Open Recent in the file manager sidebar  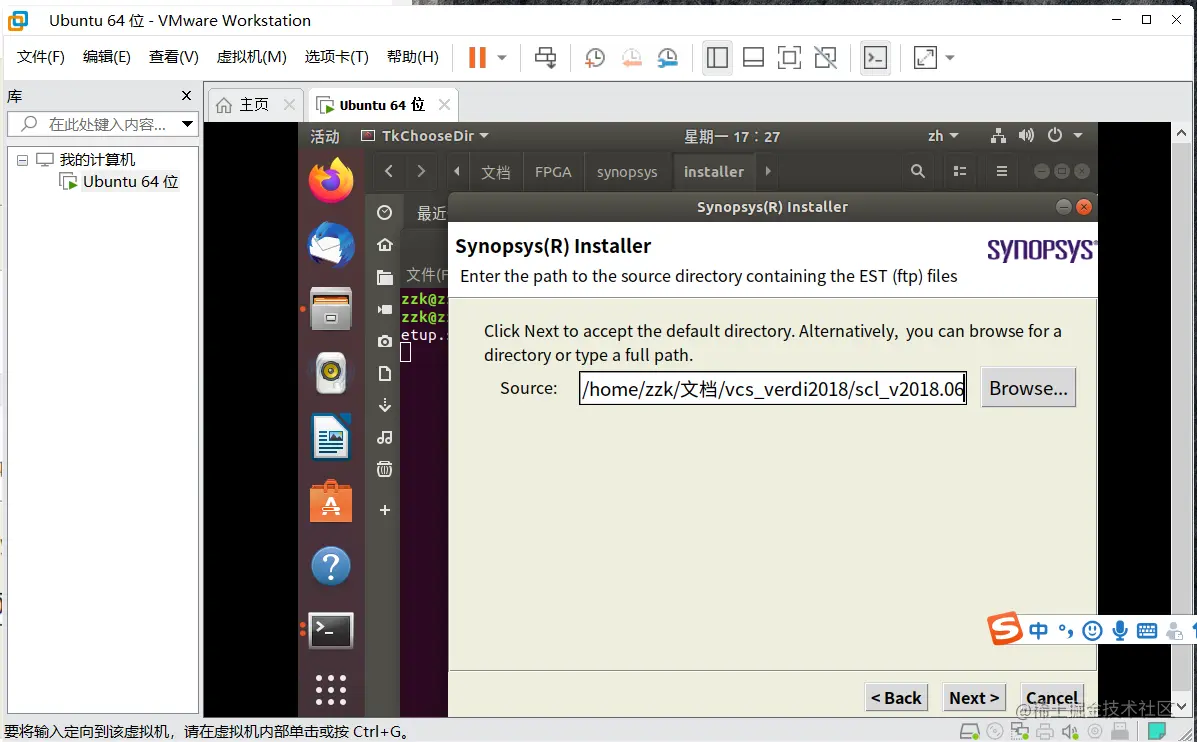click(x=385, y=212)
